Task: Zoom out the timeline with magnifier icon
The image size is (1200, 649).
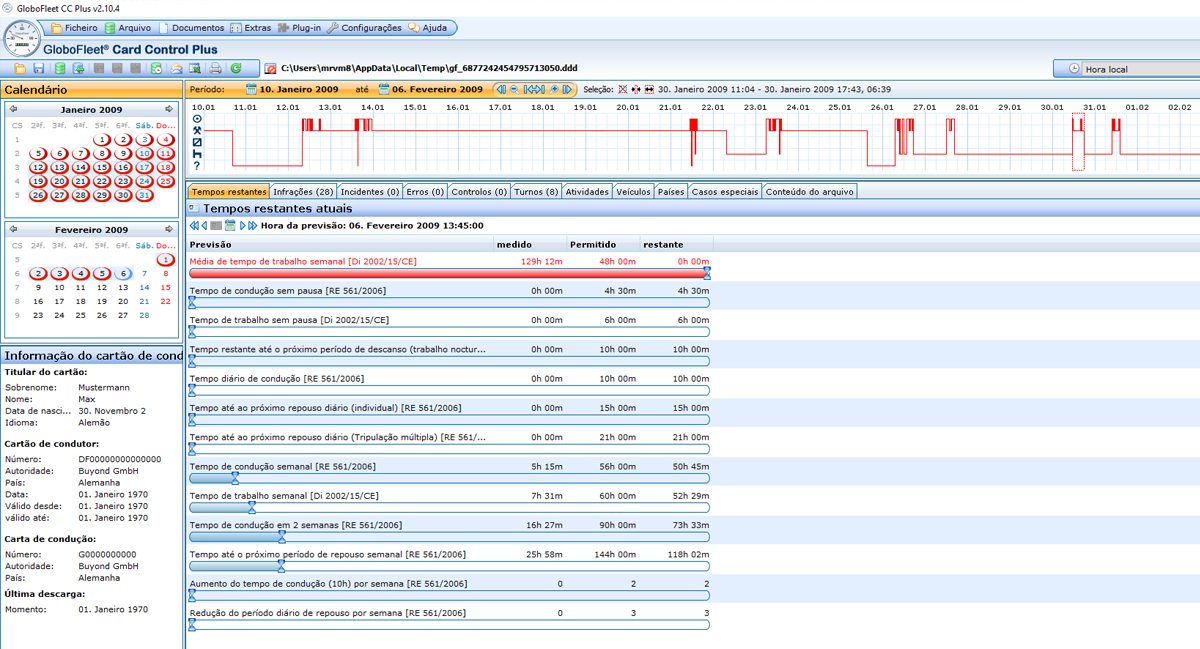Action: click(x=514, y=89)
